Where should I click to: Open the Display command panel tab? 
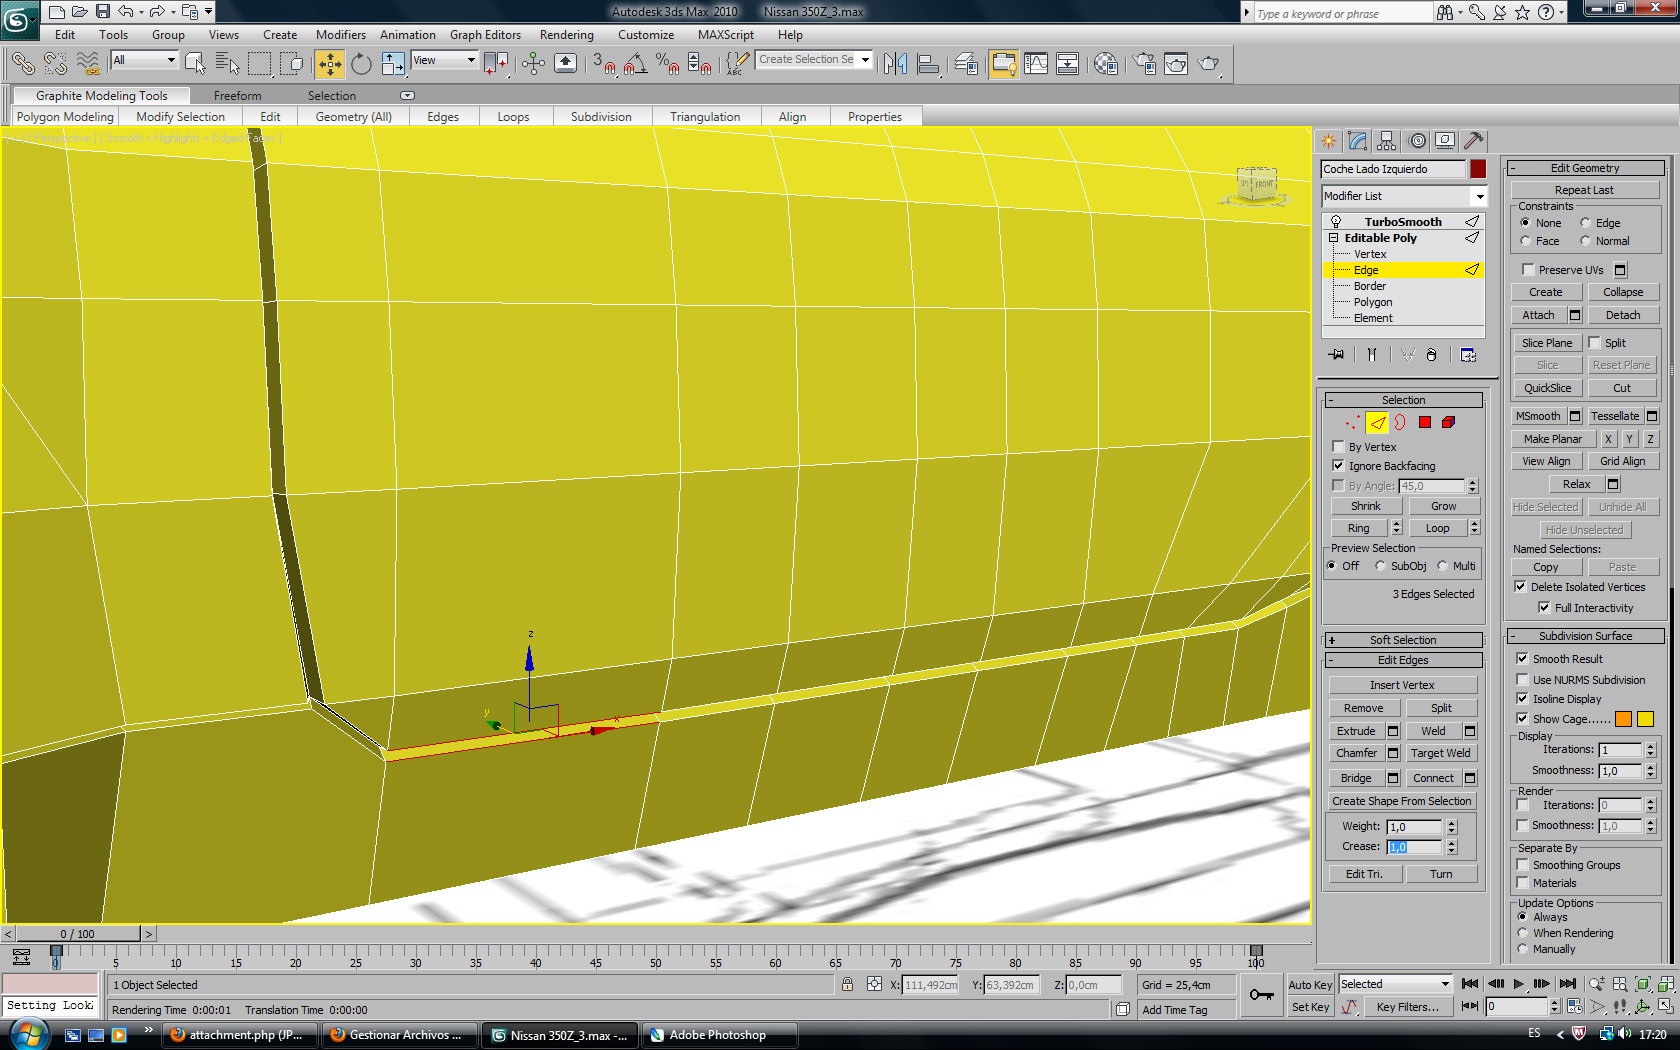tap(1445, 141)
